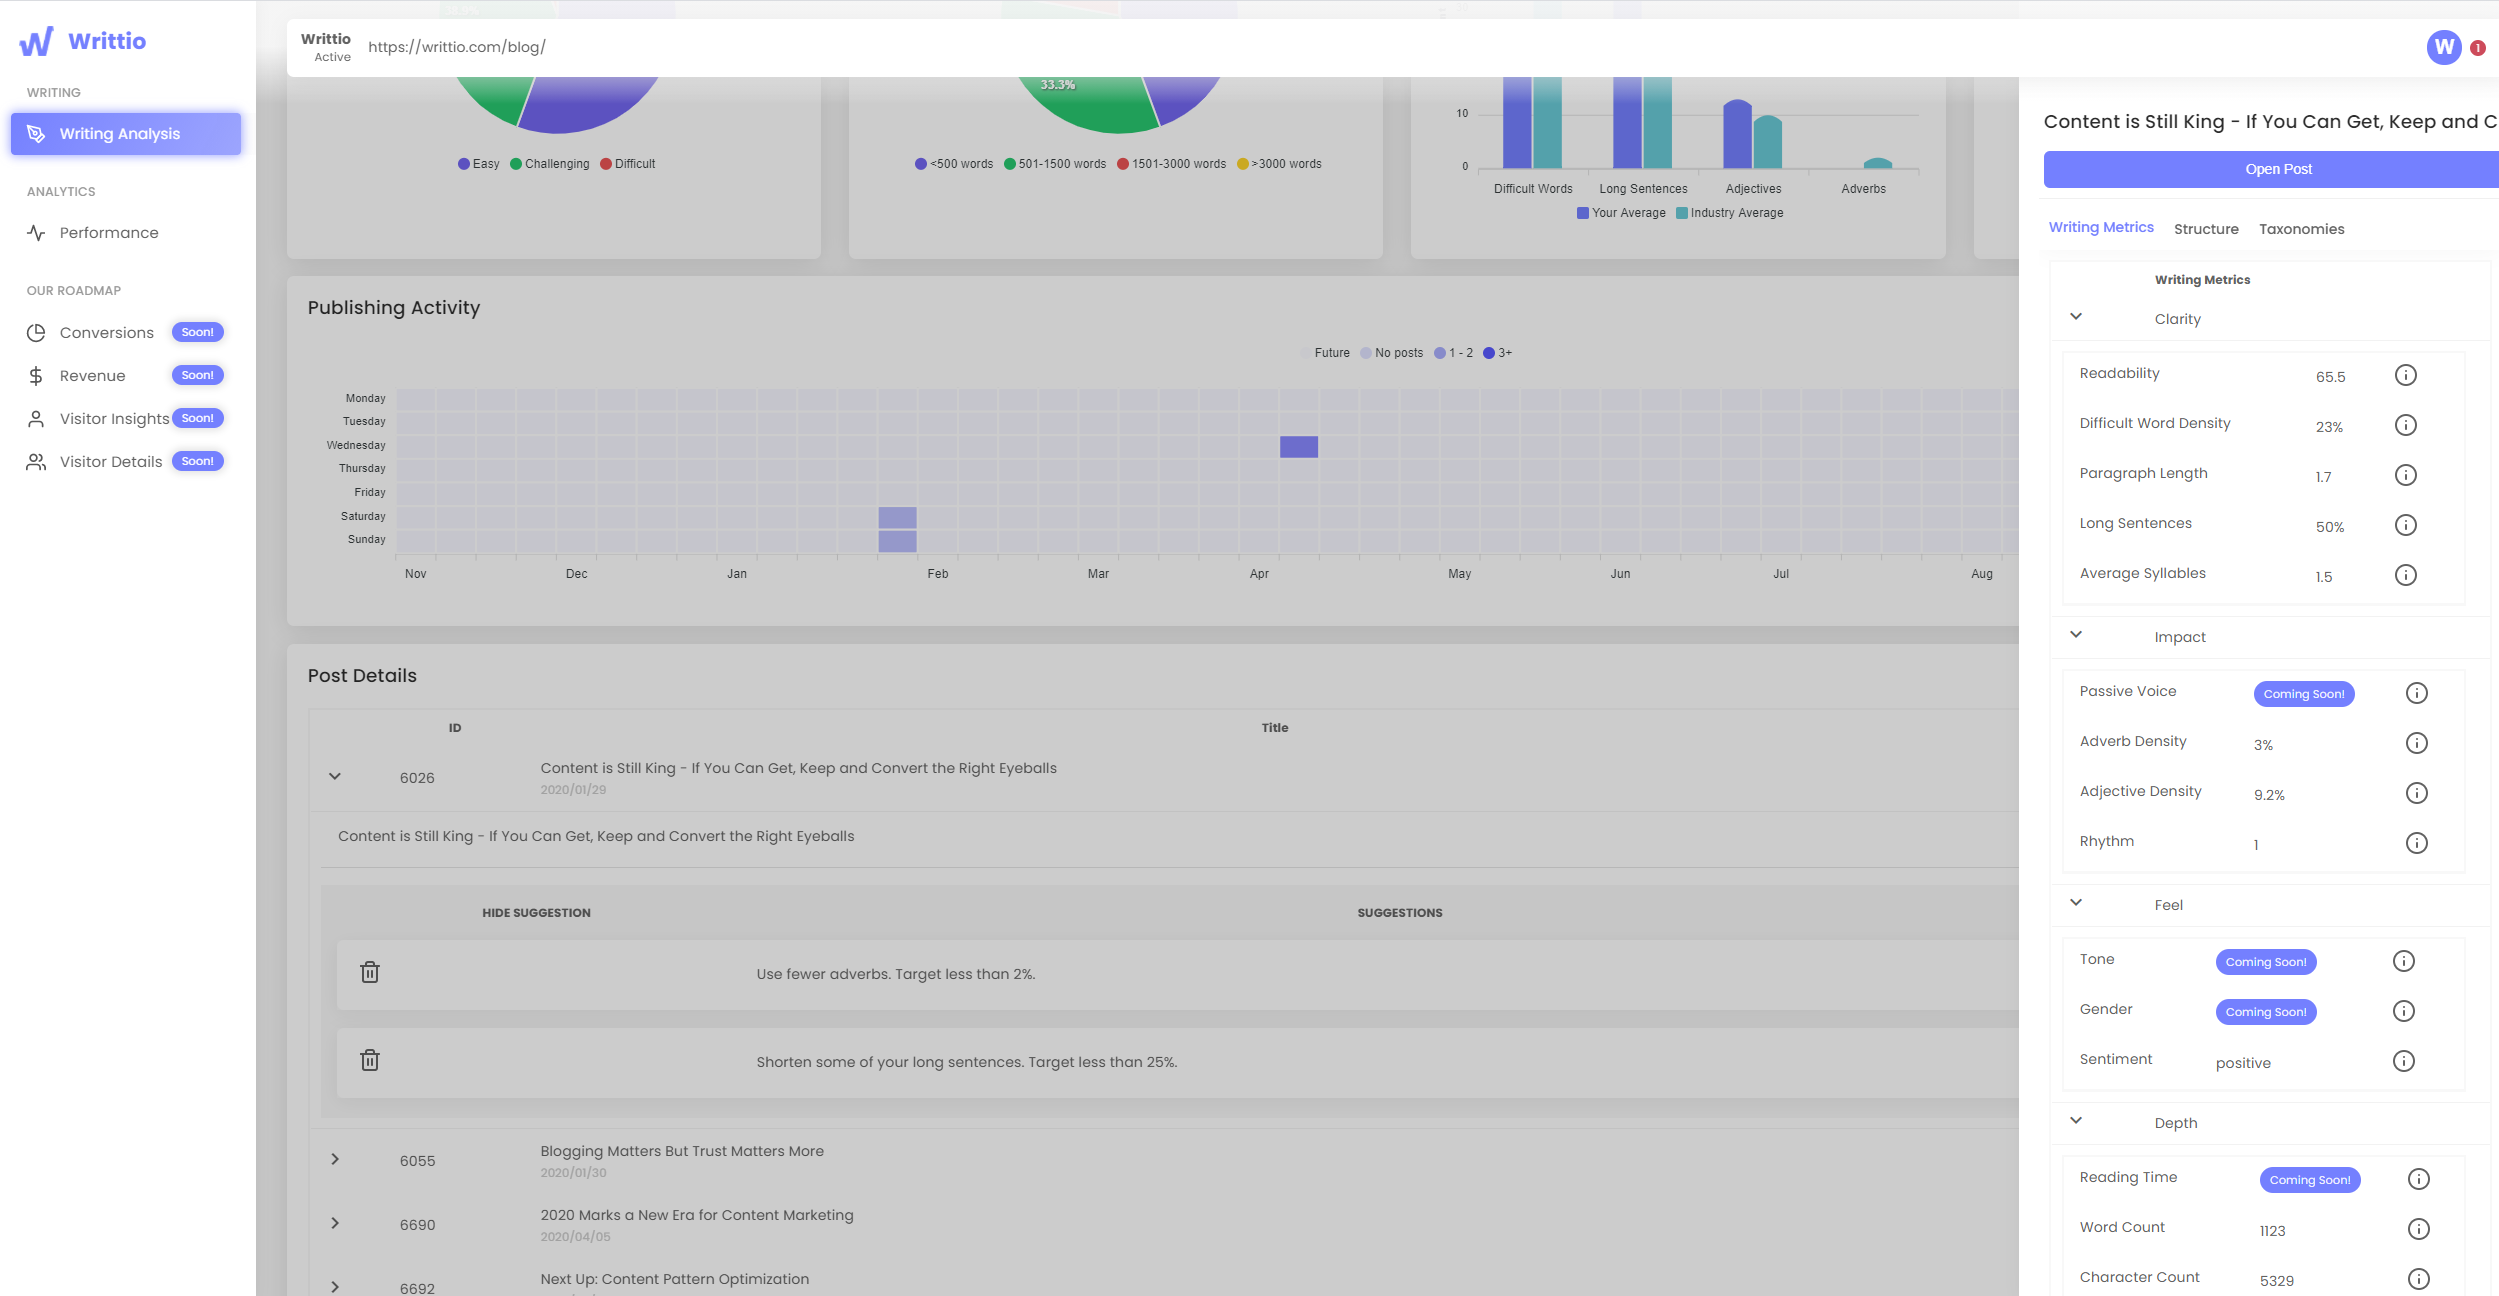Delete the 'Shorten long sentences' suggestion
Viewport: 2499px width, 1296px height.
click(370, 1060)
